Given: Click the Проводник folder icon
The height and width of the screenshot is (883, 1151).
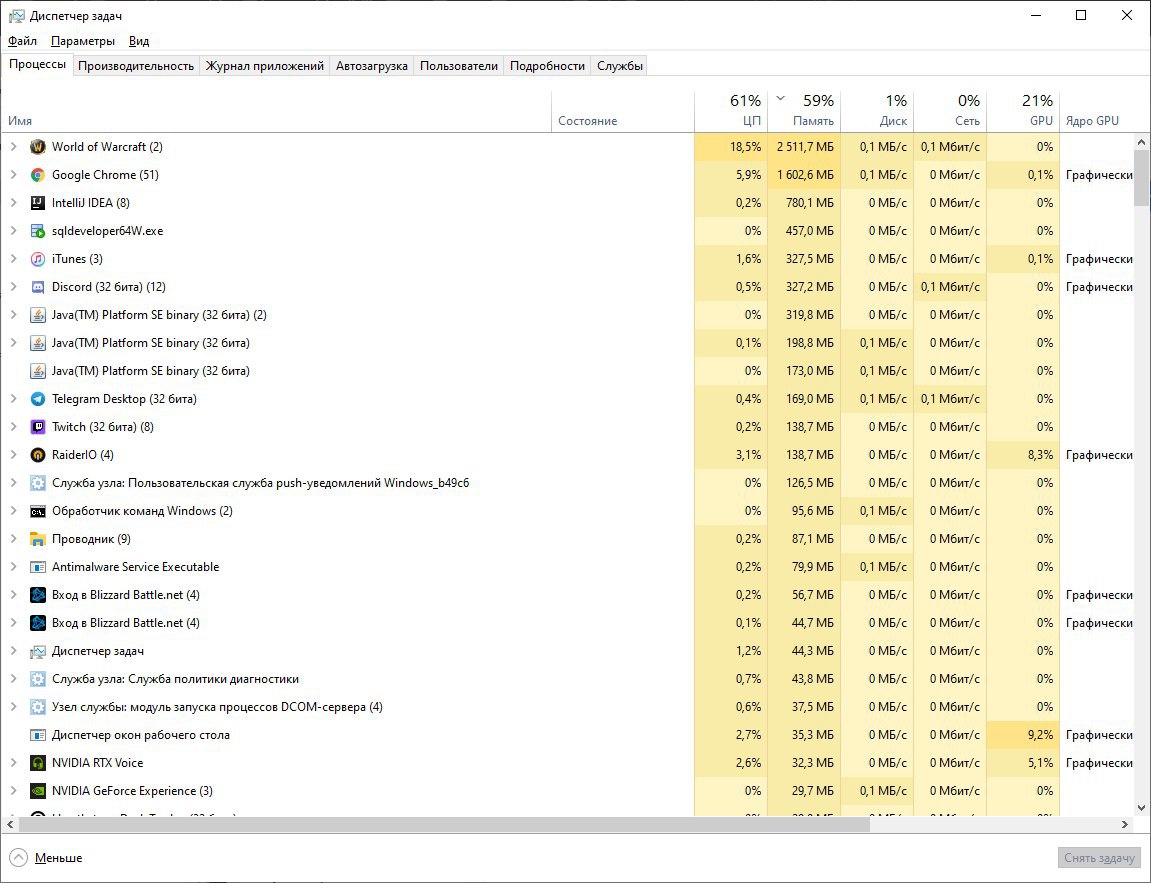Looking at the screenshot, I should [37, 539].
